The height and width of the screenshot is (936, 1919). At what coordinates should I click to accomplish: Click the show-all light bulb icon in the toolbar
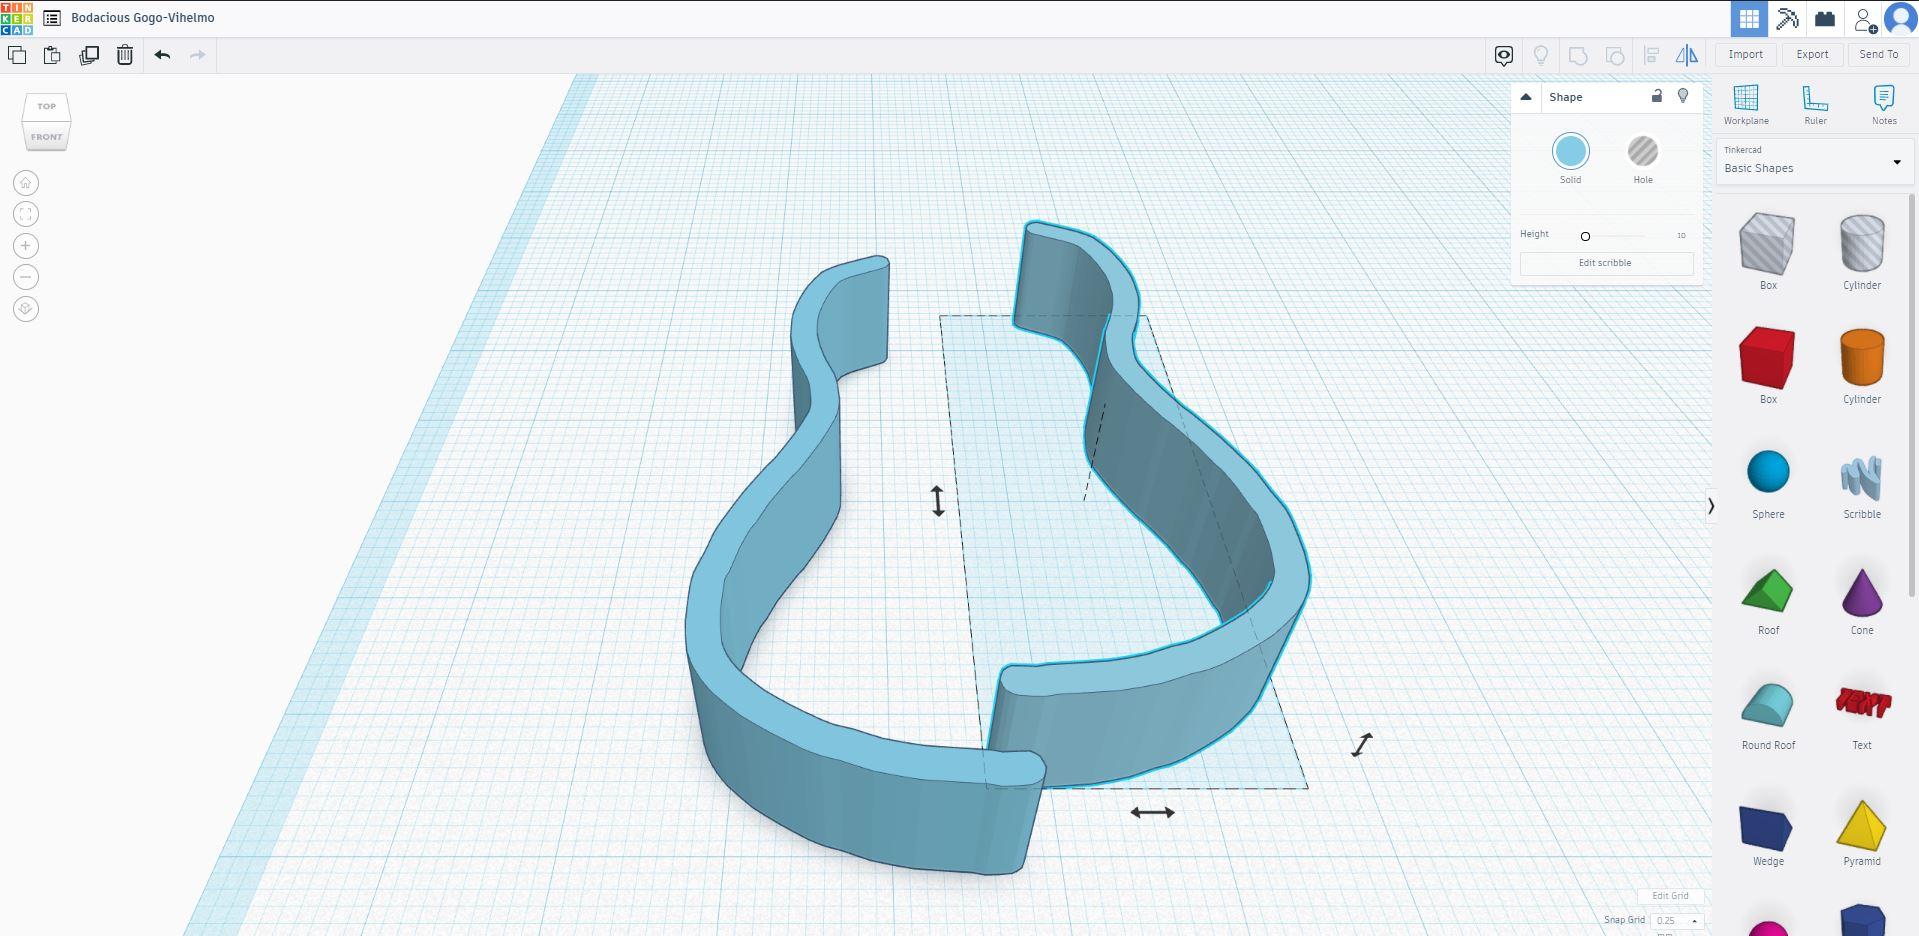point(1541,56)
